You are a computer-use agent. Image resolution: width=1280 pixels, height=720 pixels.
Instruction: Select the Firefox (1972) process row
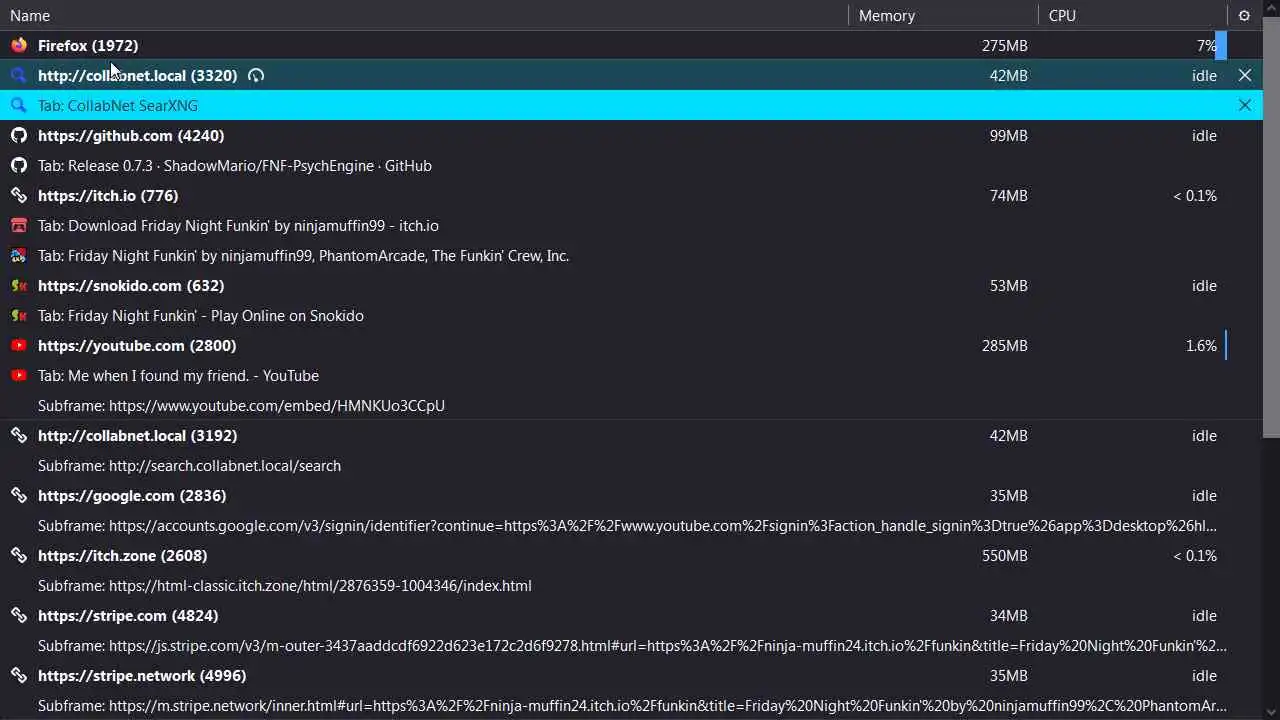[631, 45]
